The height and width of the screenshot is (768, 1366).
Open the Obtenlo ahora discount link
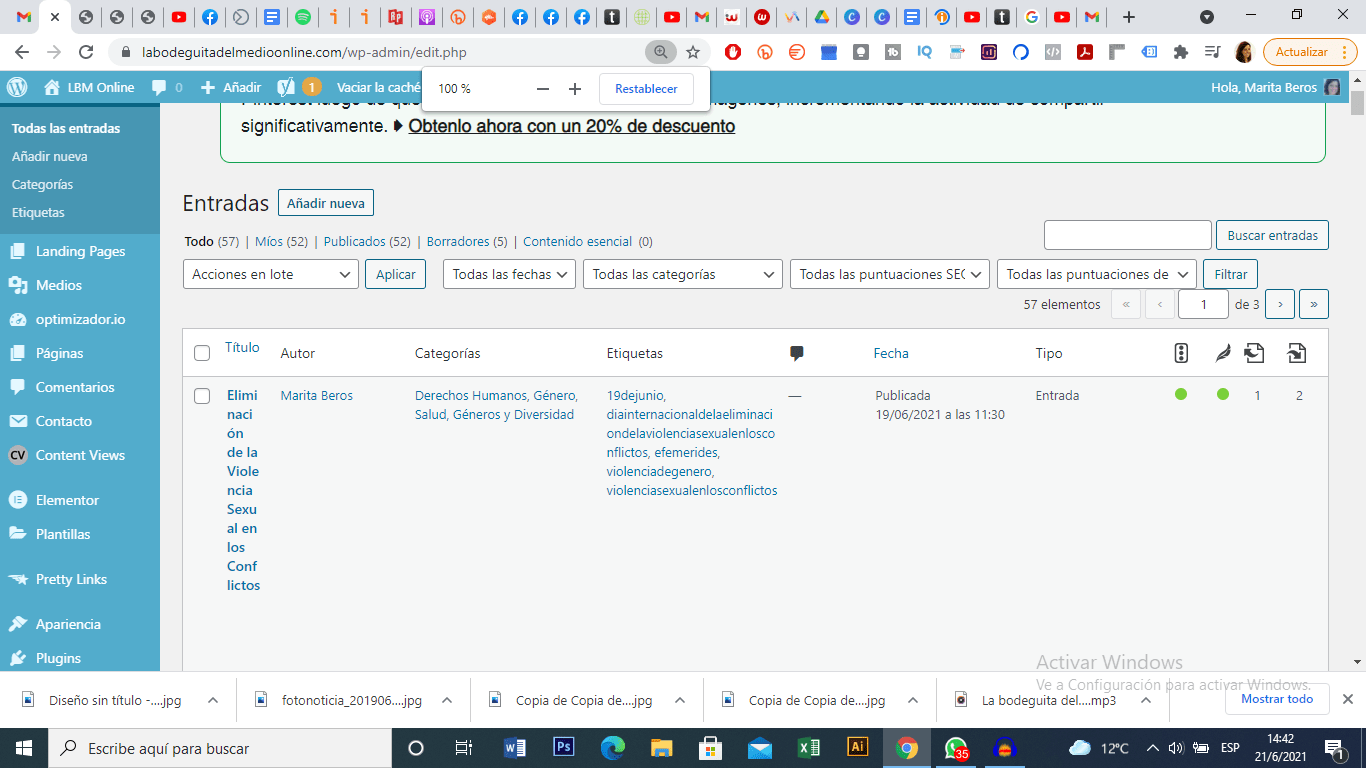pyautogui.click(x=572, y=127)
